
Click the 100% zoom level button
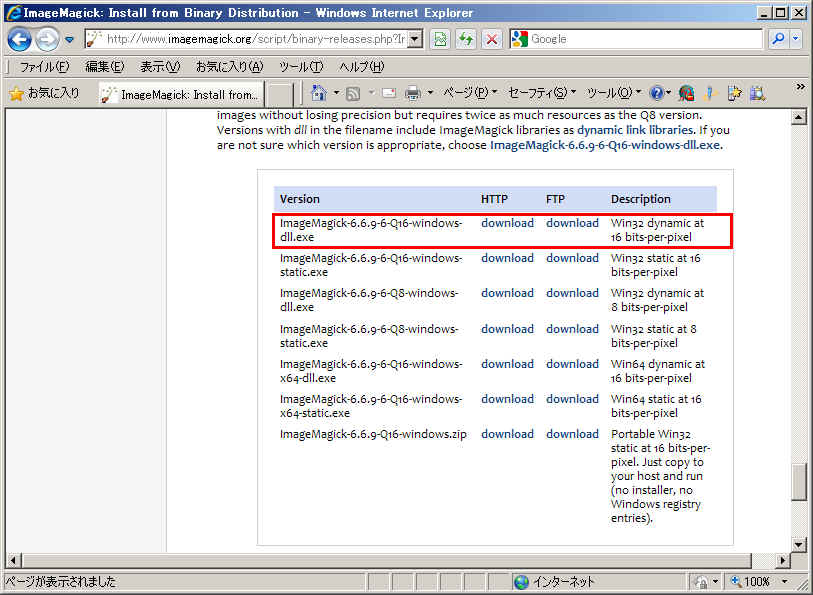point(751,582)
